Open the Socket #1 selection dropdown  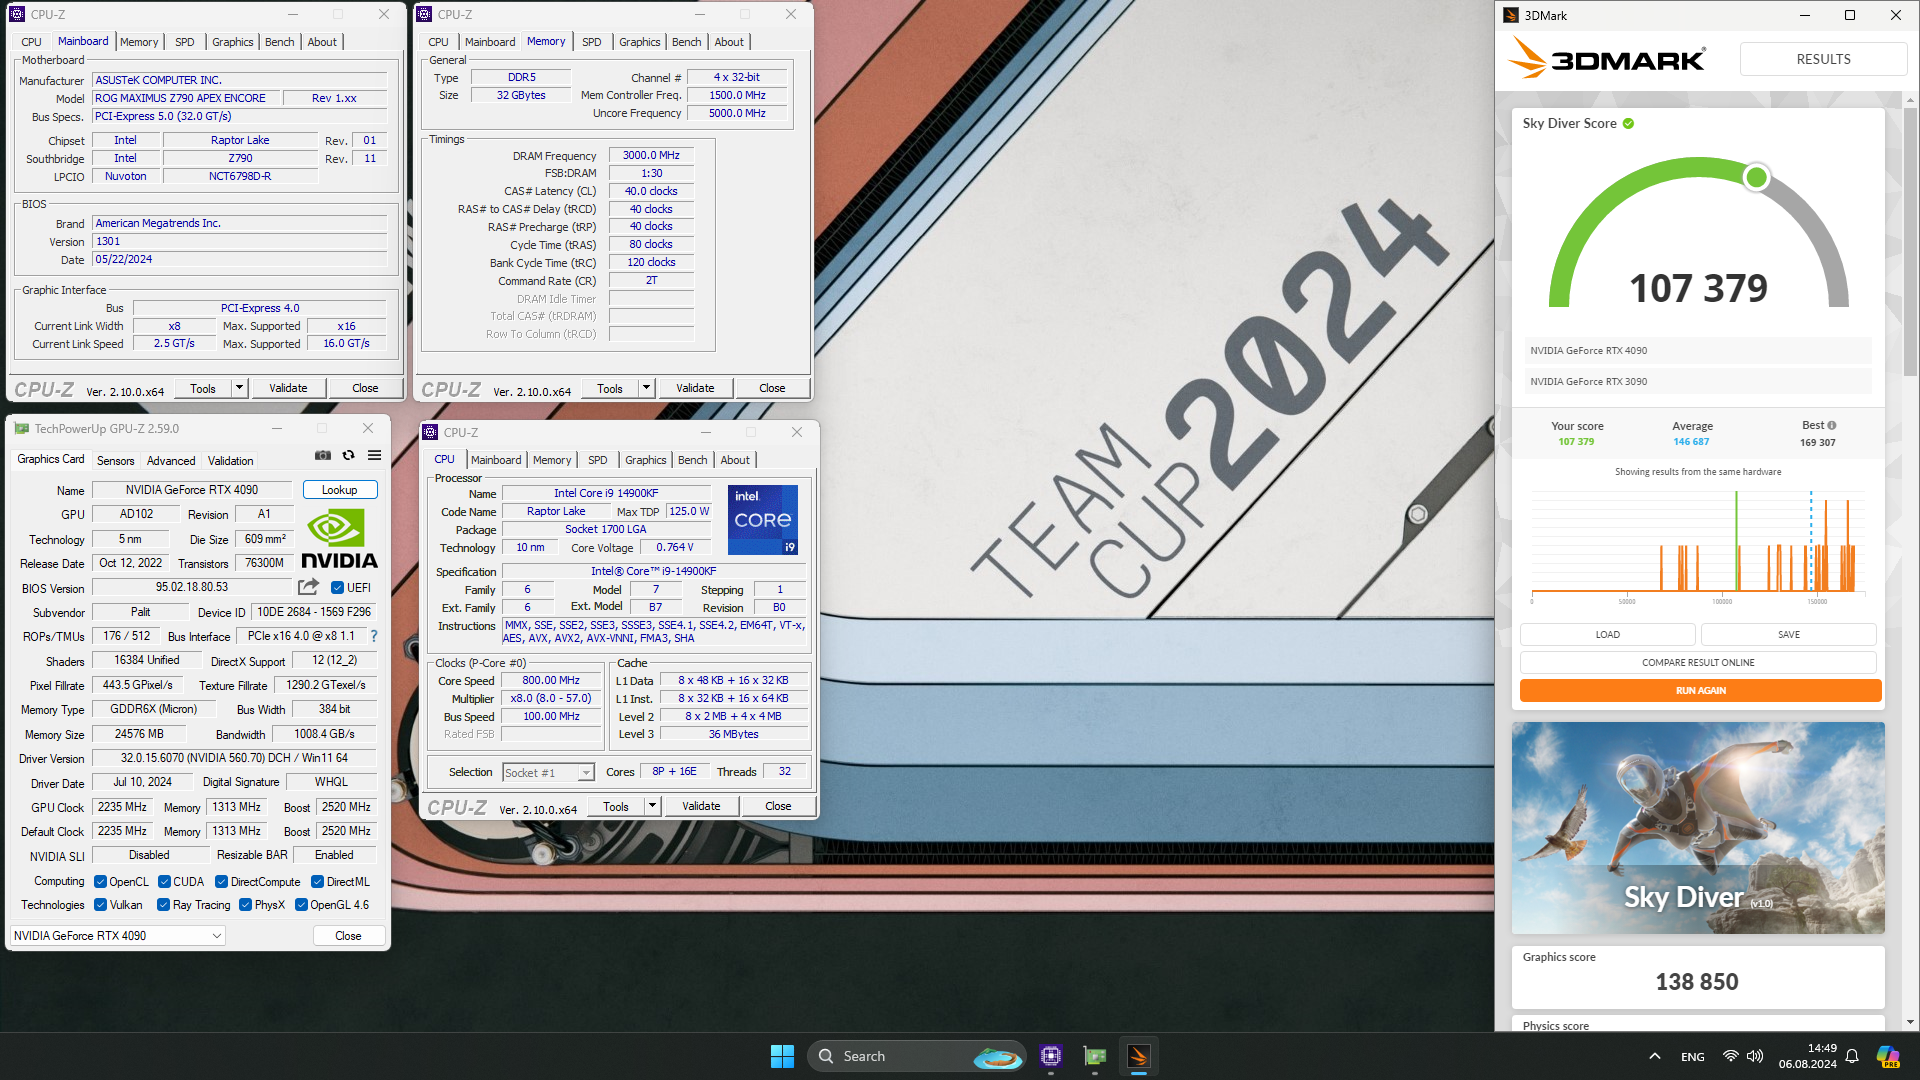(548, 773)
